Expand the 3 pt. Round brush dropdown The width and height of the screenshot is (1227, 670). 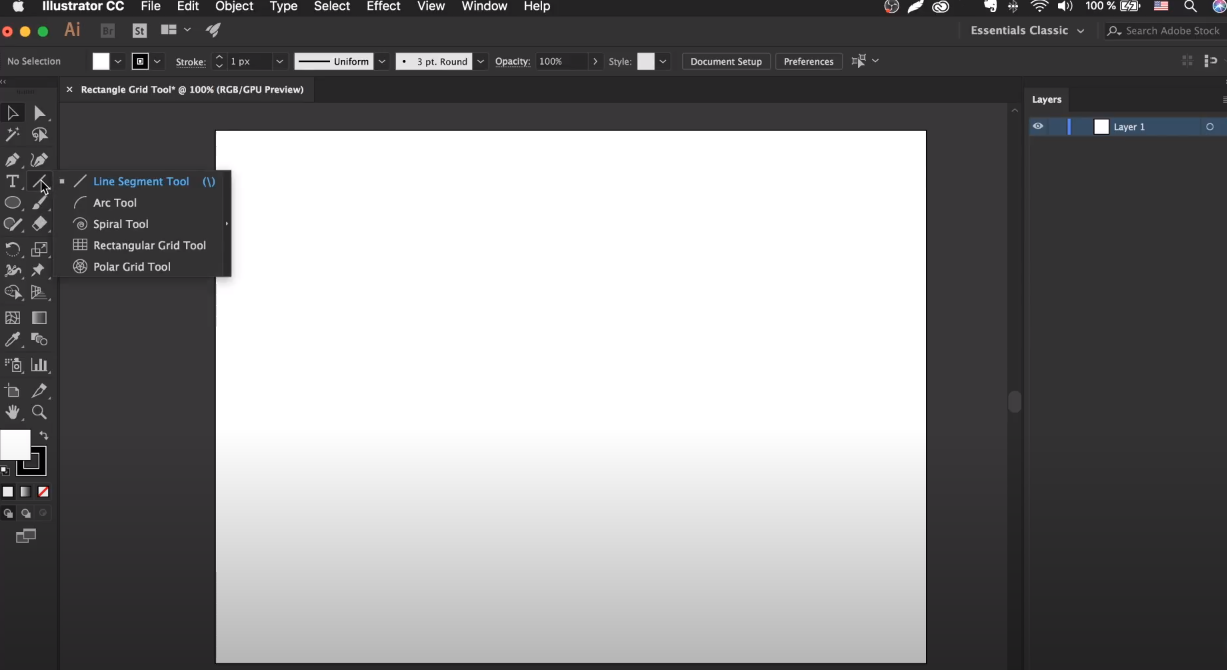(481, 62)
